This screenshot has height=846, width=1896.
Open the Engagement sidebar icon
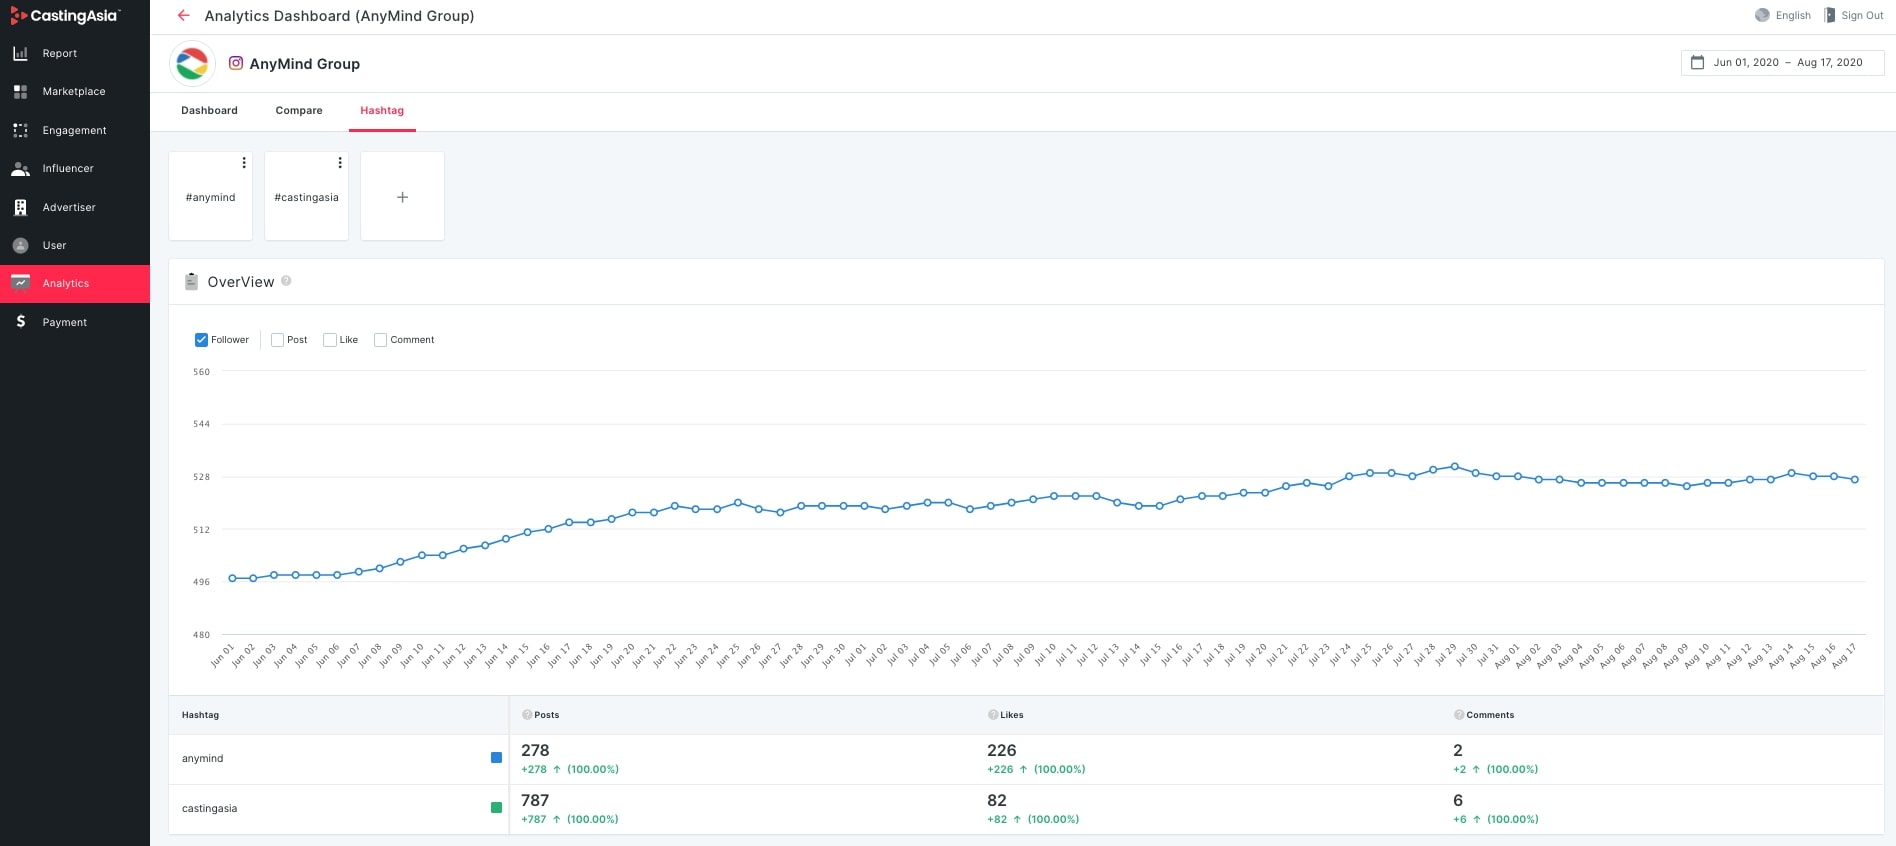click(x=20, y=130)
